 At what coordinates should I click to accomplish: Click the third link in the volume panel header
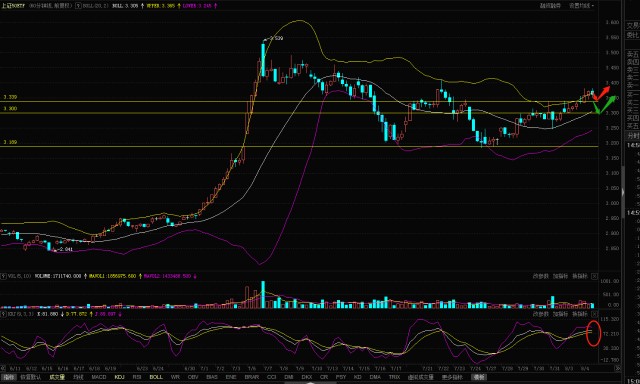(x=580, y=276)
